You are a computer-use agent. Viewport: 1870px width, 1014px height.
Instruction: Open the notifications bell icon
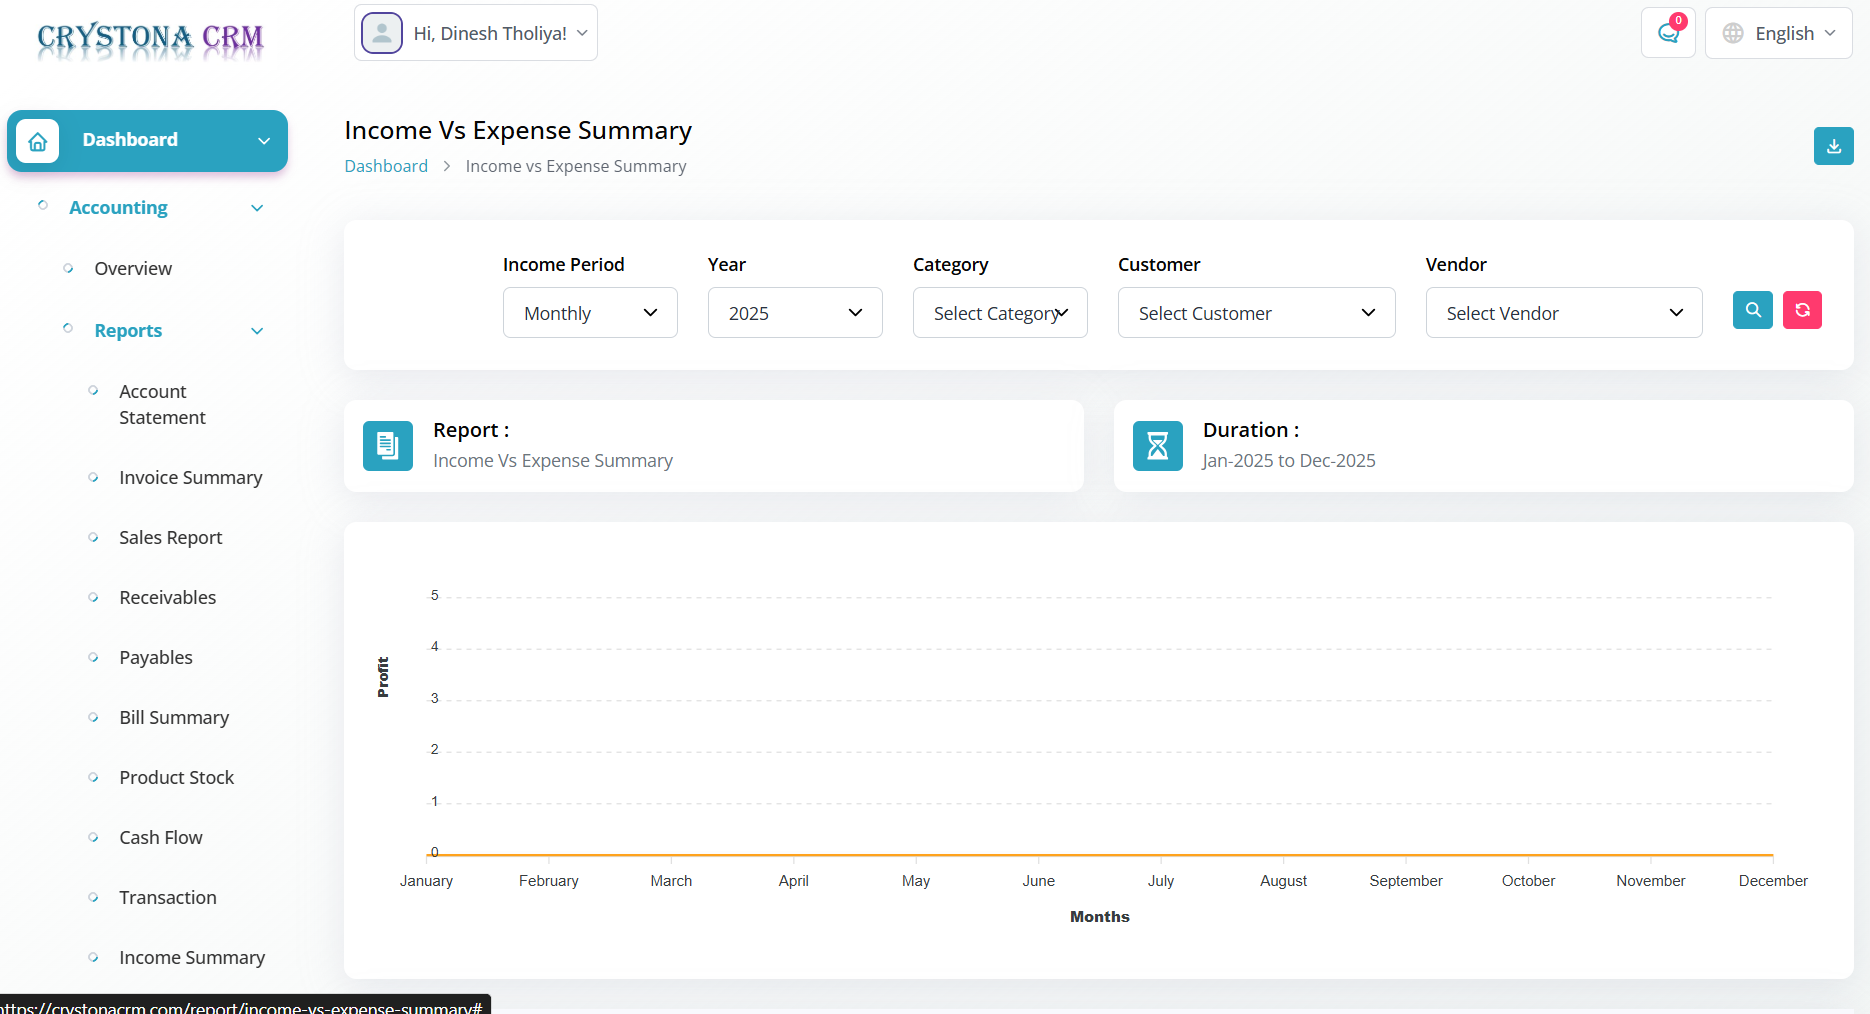1668,33
